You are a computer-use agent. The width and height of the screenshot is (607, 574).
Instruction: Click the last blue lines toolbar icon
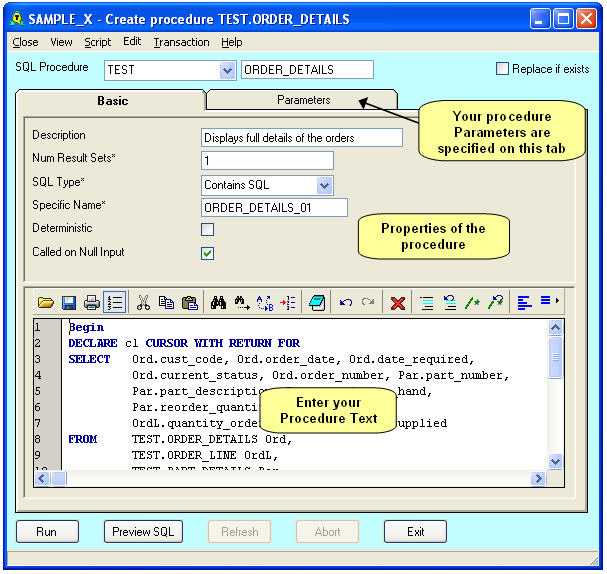(x=545, y=300)
